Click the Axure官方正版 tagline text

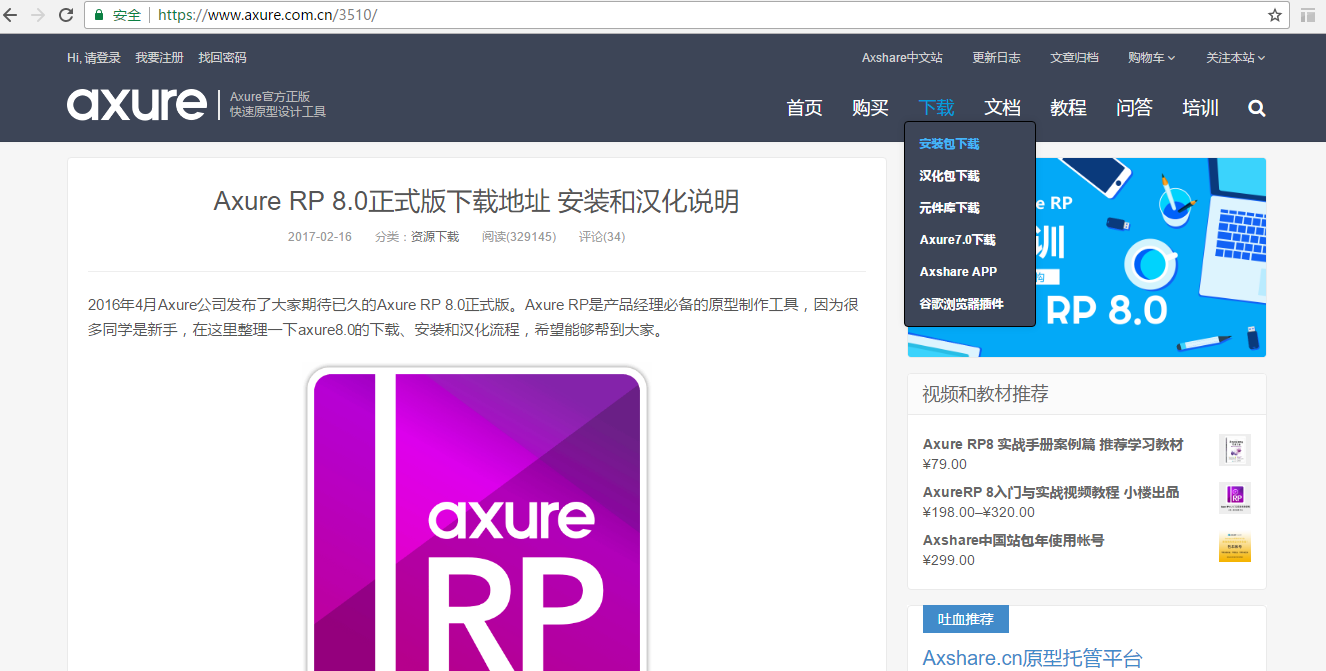coord(270,97)
